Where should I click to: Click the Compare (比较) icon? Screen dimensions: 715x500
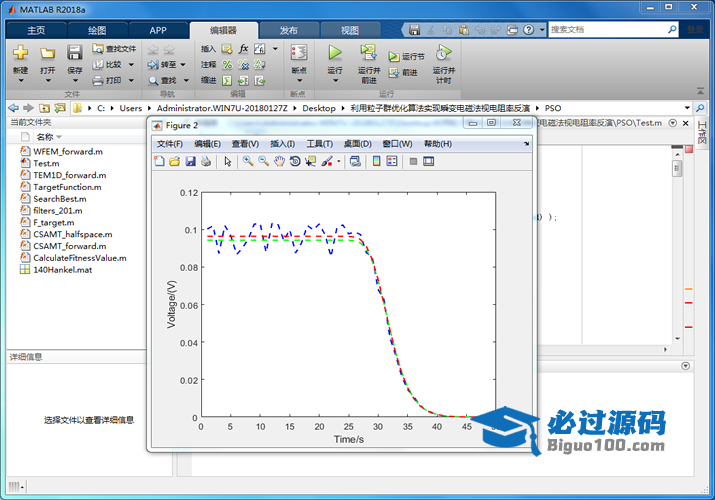click(x=98, y=65)
